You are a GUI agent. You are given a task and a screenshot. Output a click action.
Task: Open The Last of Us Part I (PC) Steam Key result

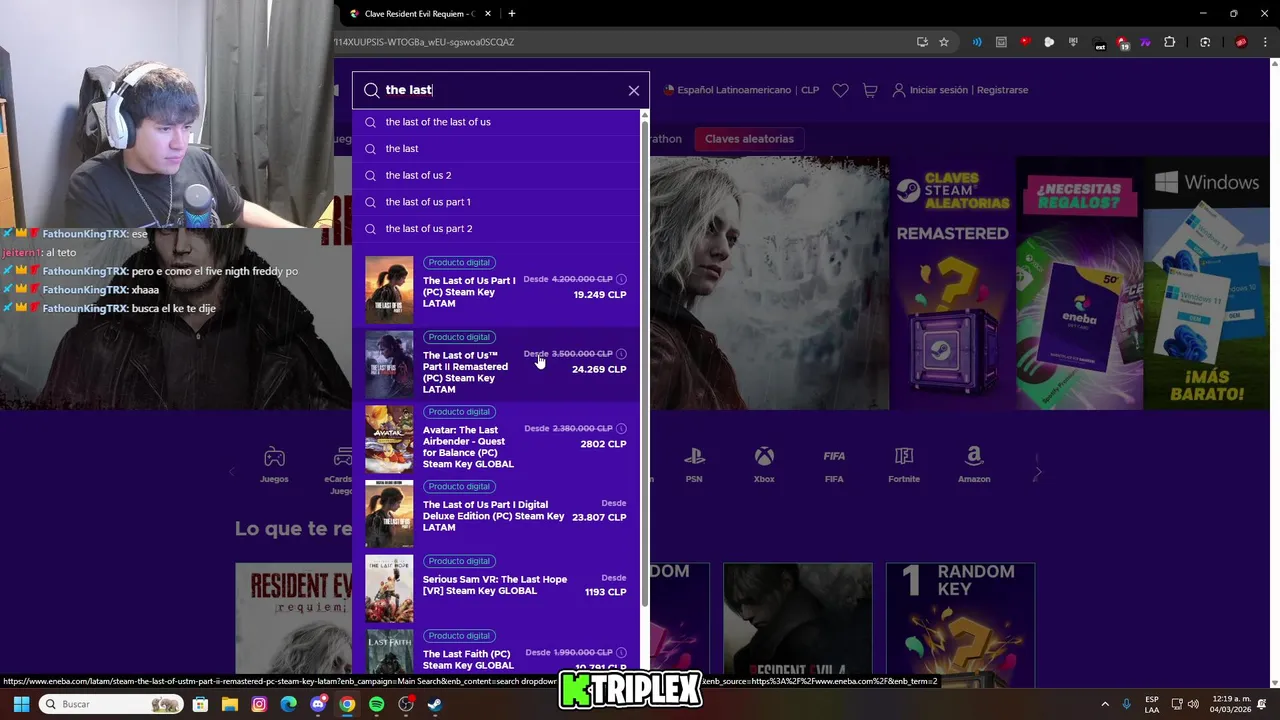[496, 289]
